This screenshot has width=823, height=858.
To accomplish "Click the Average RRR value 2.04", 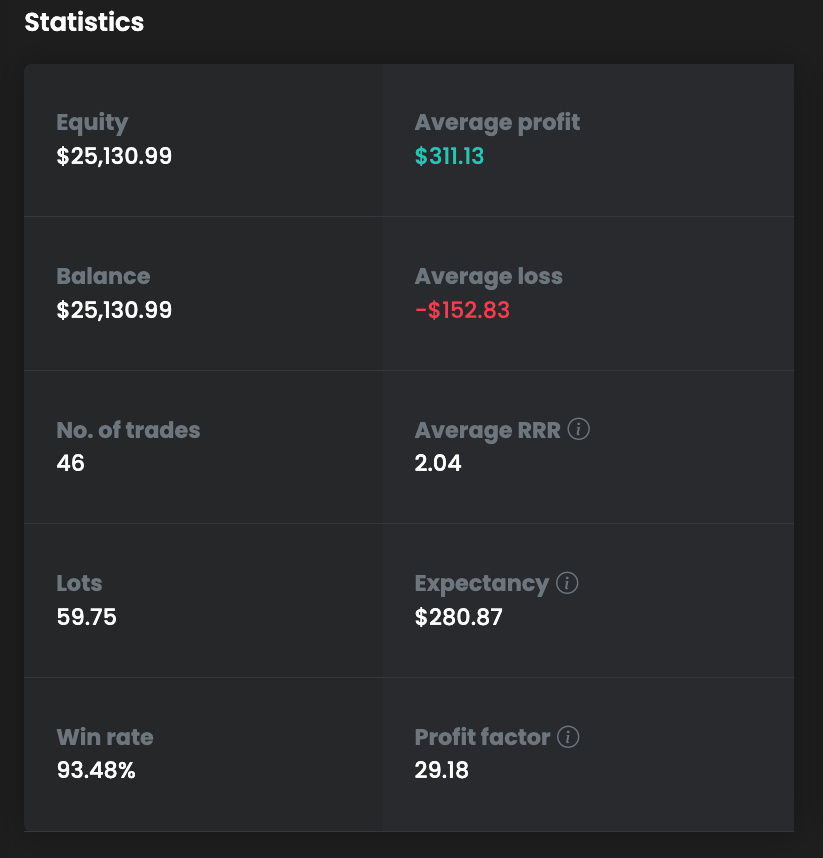I will coord(438,463).
